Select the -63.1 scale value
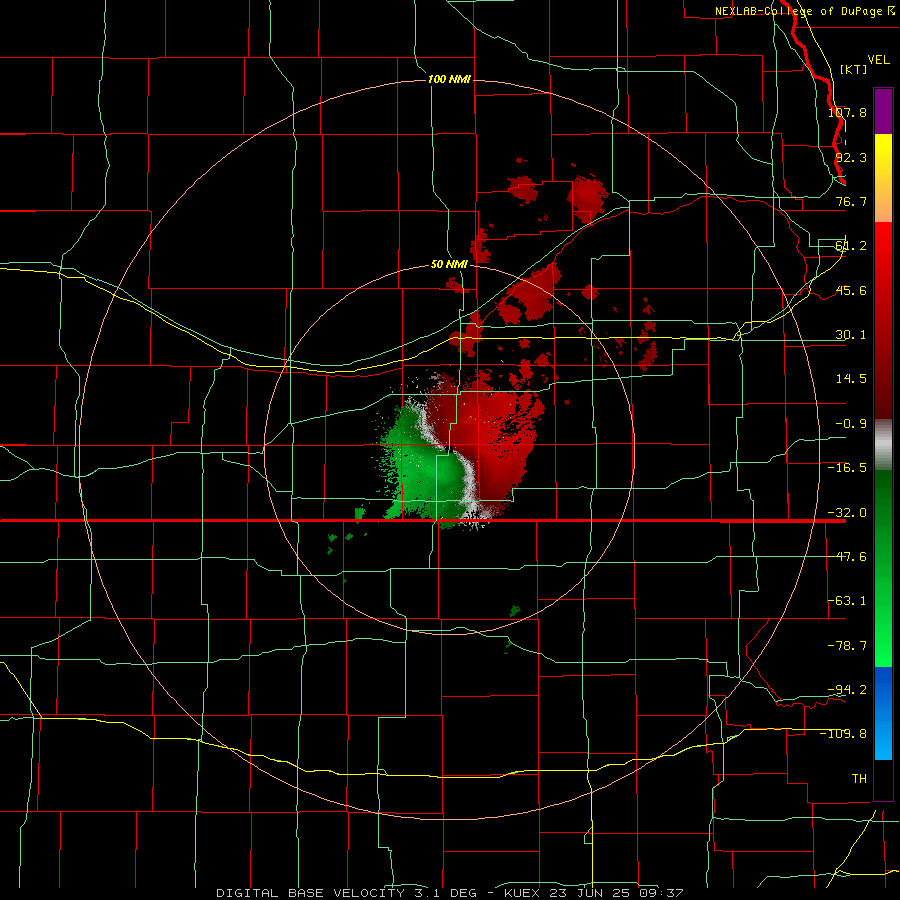Viewport: 900px width, 900px height. [847, 601]
